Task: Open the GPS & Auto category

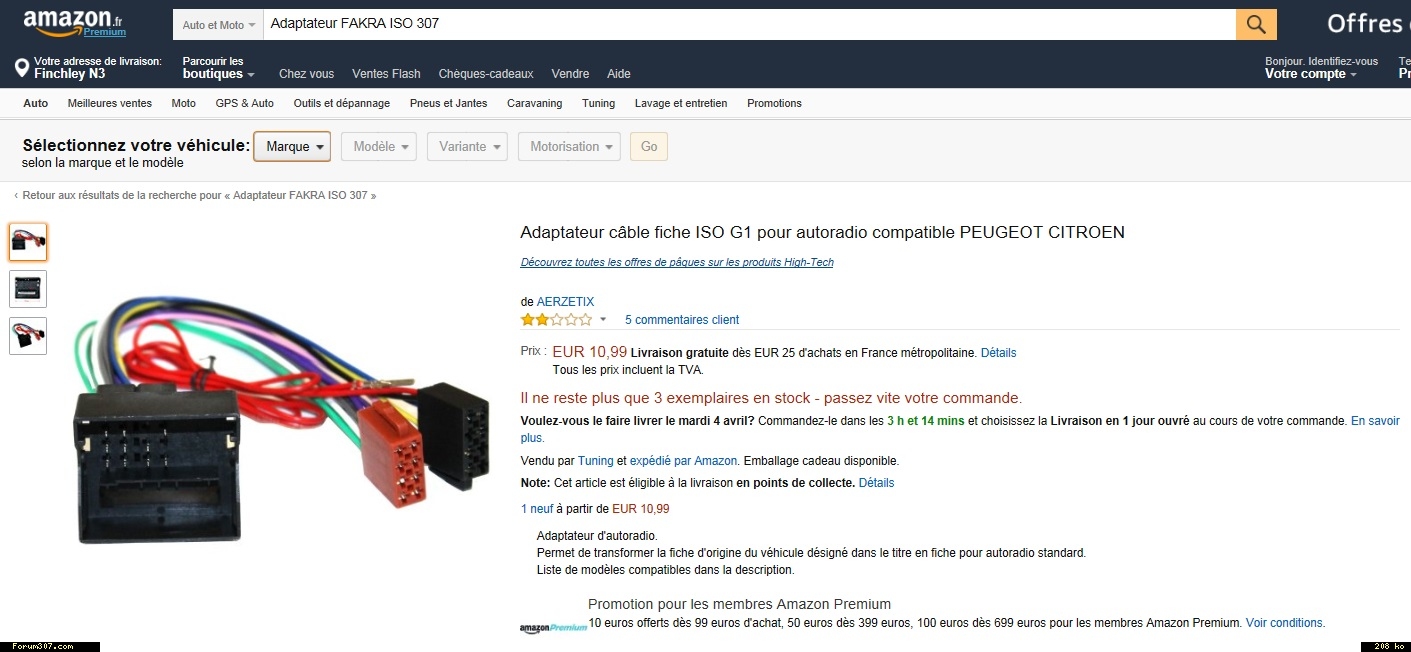Action: click(x=245, y=103)
